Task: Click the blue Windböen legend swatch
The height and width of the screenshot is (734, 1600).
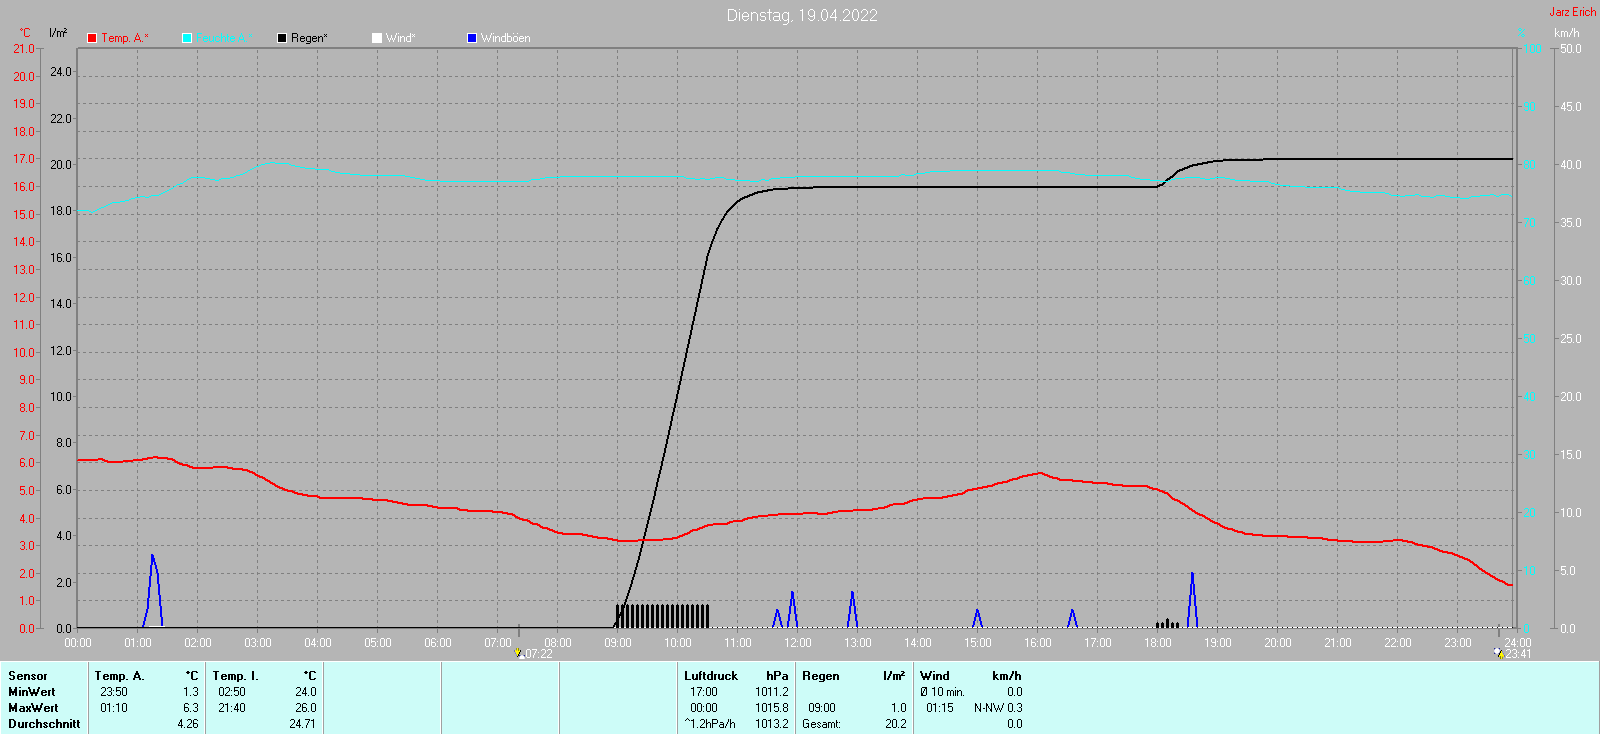Action: (472, 38)
